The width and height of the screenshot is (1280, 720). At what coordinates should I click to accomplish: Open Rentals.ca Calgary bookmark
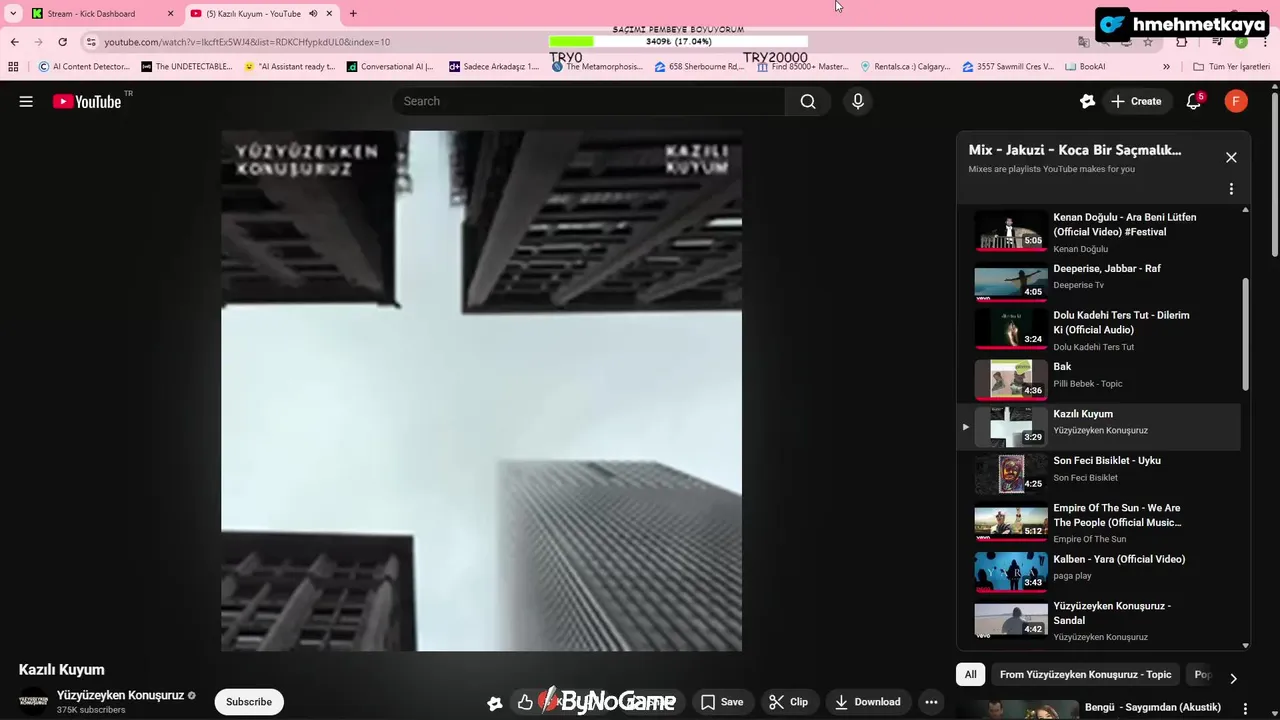click(905, 67)
